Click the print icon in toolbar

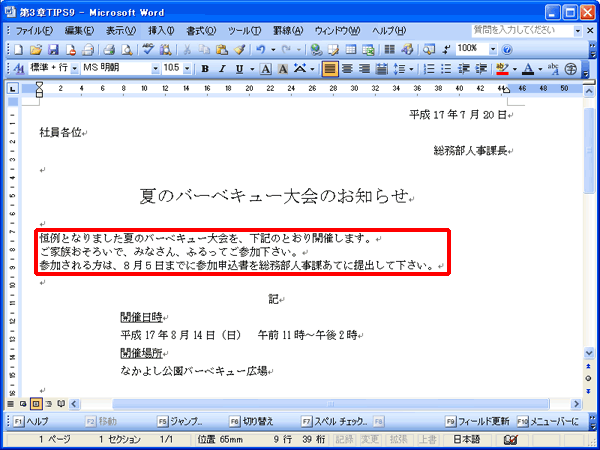[109, 49]
